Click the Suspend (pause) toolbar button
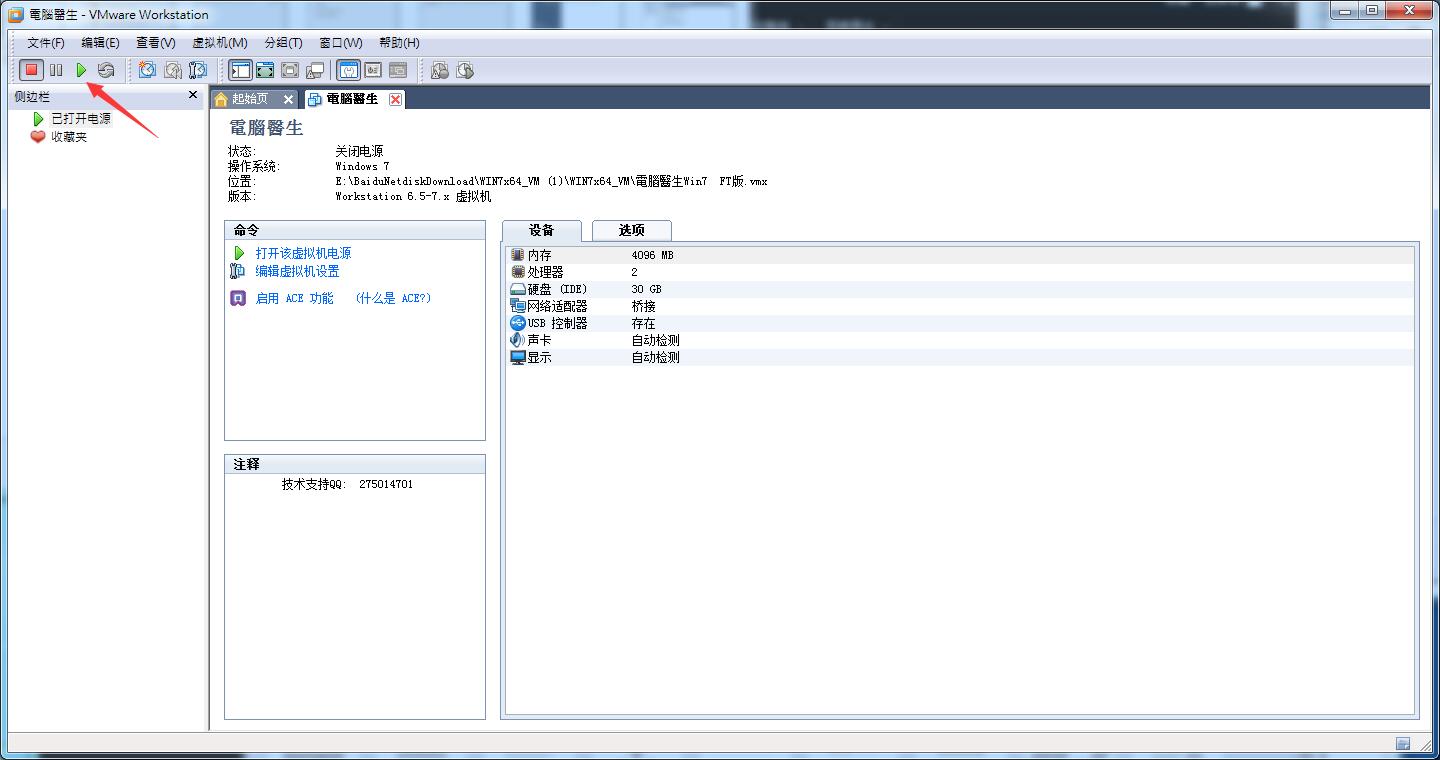The height and width of the screenshot is (760, 1440). coord(56,70)
